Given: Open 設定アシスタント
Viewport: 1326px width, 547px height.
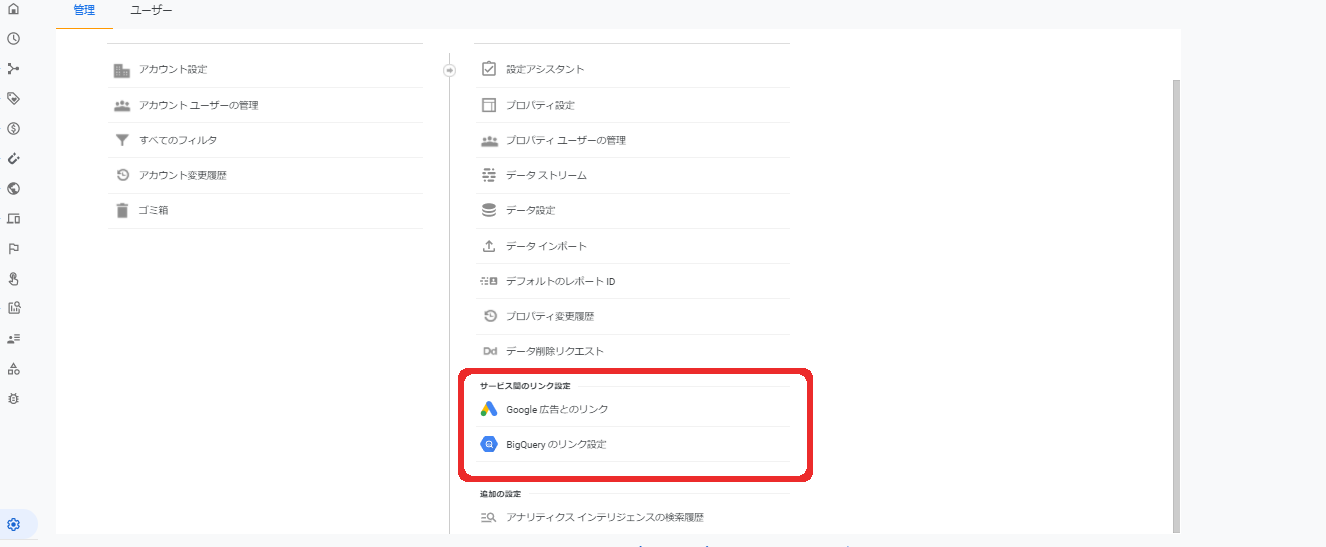Looking at the screenshot, I should [545, 69].
